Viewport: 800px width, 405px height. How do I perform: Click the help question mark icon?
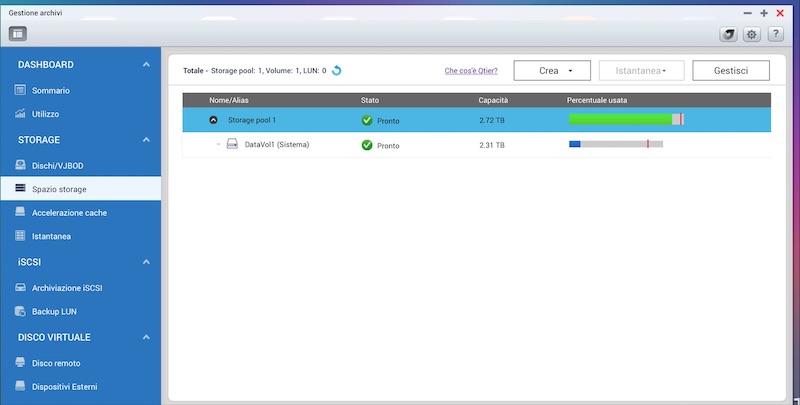[775, 34]
